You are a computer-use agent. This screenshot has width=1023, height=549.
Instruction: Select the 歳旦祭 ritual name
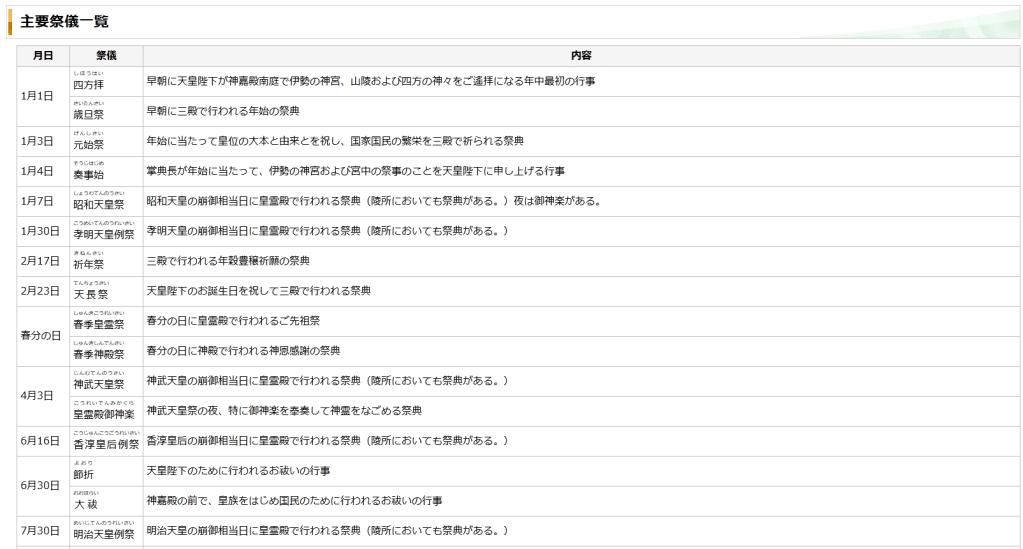pos(88,114)
